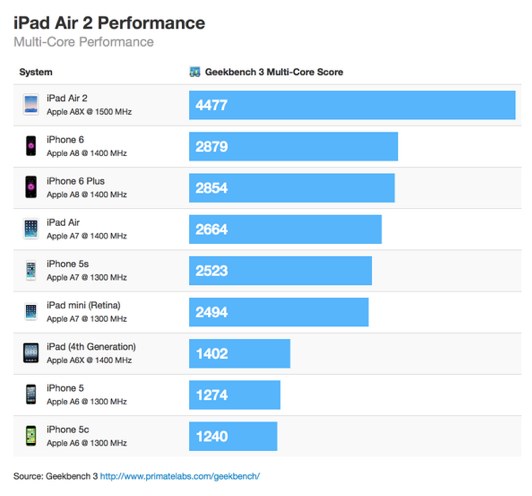Select the 1240 score bar
Viewport: 532px width, 496px height.
click(x=233, y=436)
